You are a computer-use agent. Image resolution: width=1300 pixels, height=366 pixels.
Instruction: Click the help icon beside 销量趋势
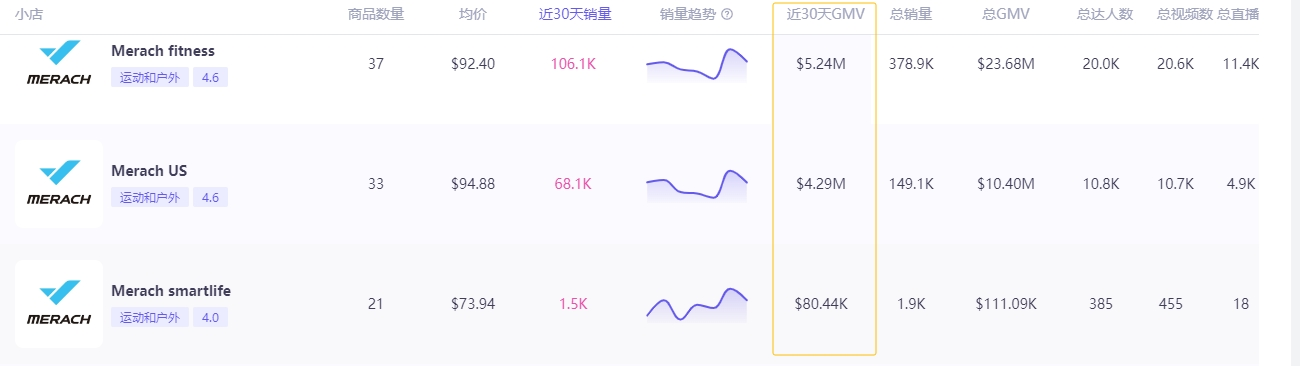[x=727, y=14]
